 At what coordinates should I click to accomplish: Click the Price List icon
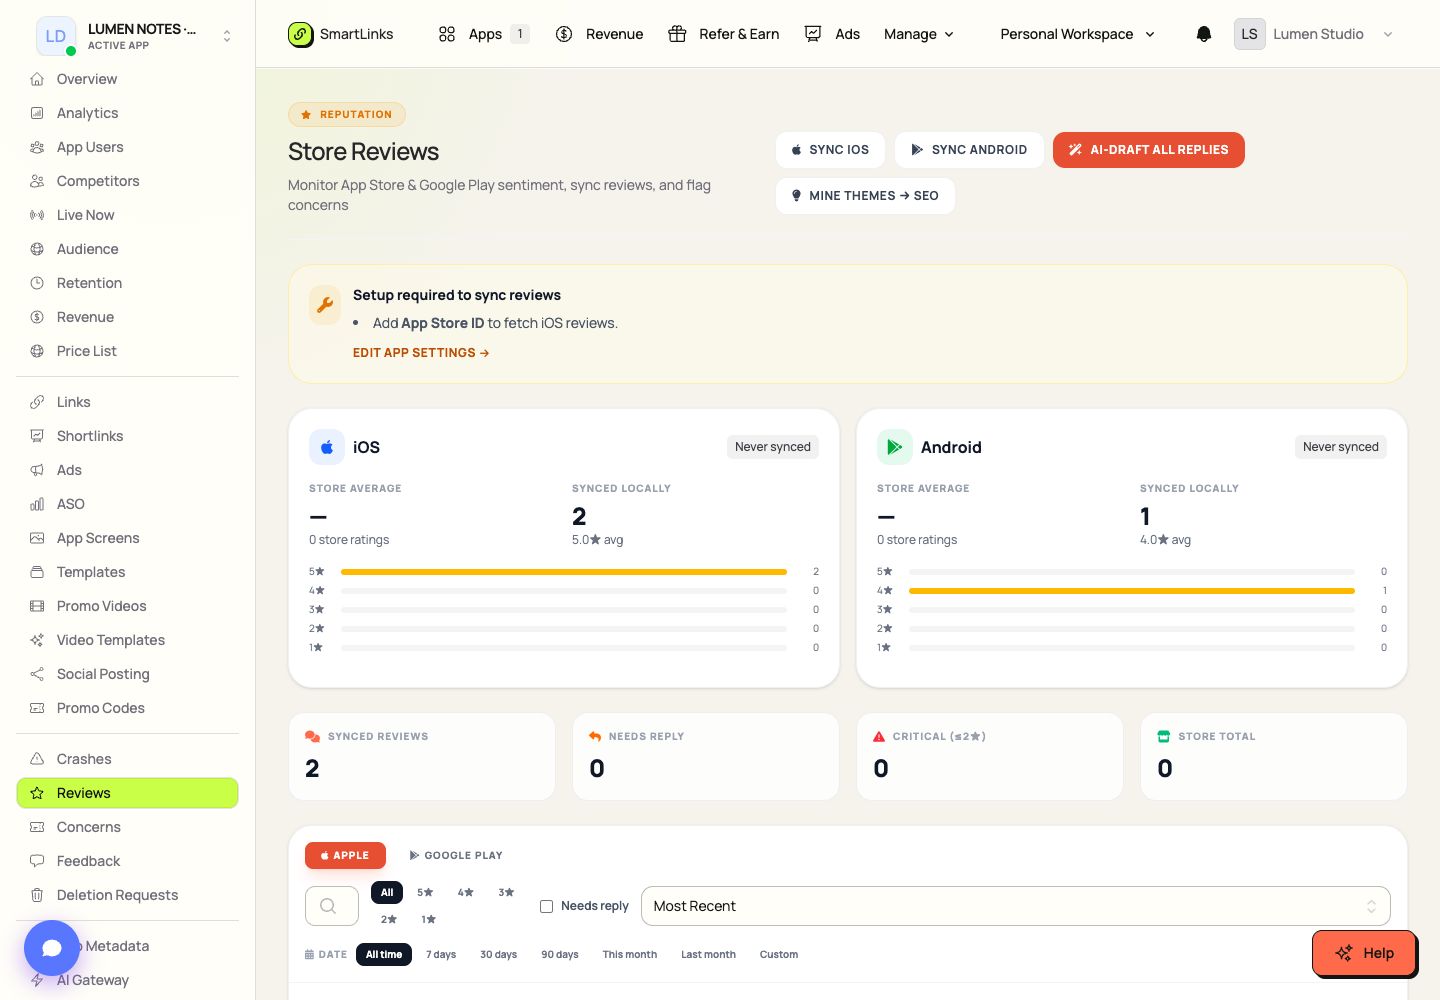(x=37, y=351)
